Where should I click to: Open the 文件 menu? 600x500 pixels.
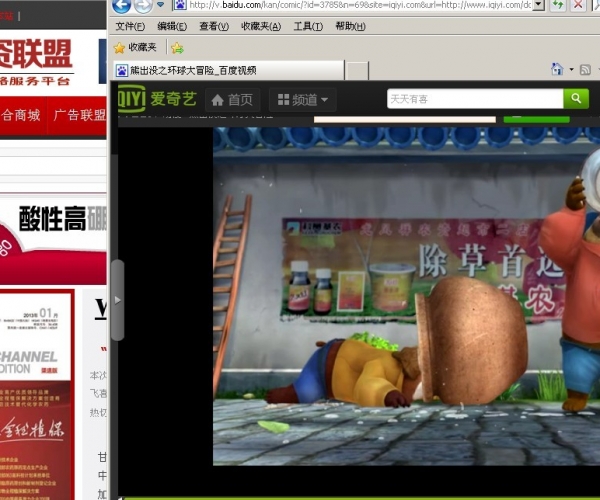(130, 26)
